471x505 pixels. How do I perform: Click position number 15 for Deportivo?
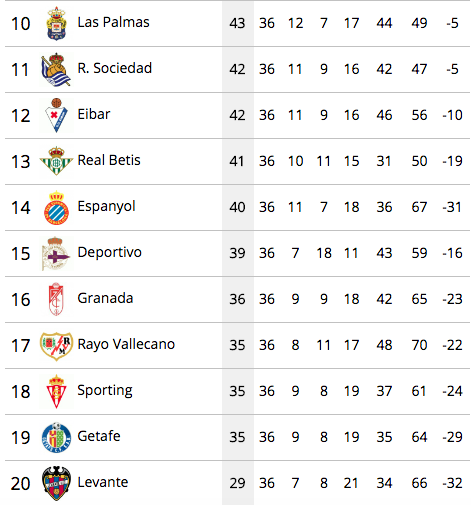(x=21, y=253)
